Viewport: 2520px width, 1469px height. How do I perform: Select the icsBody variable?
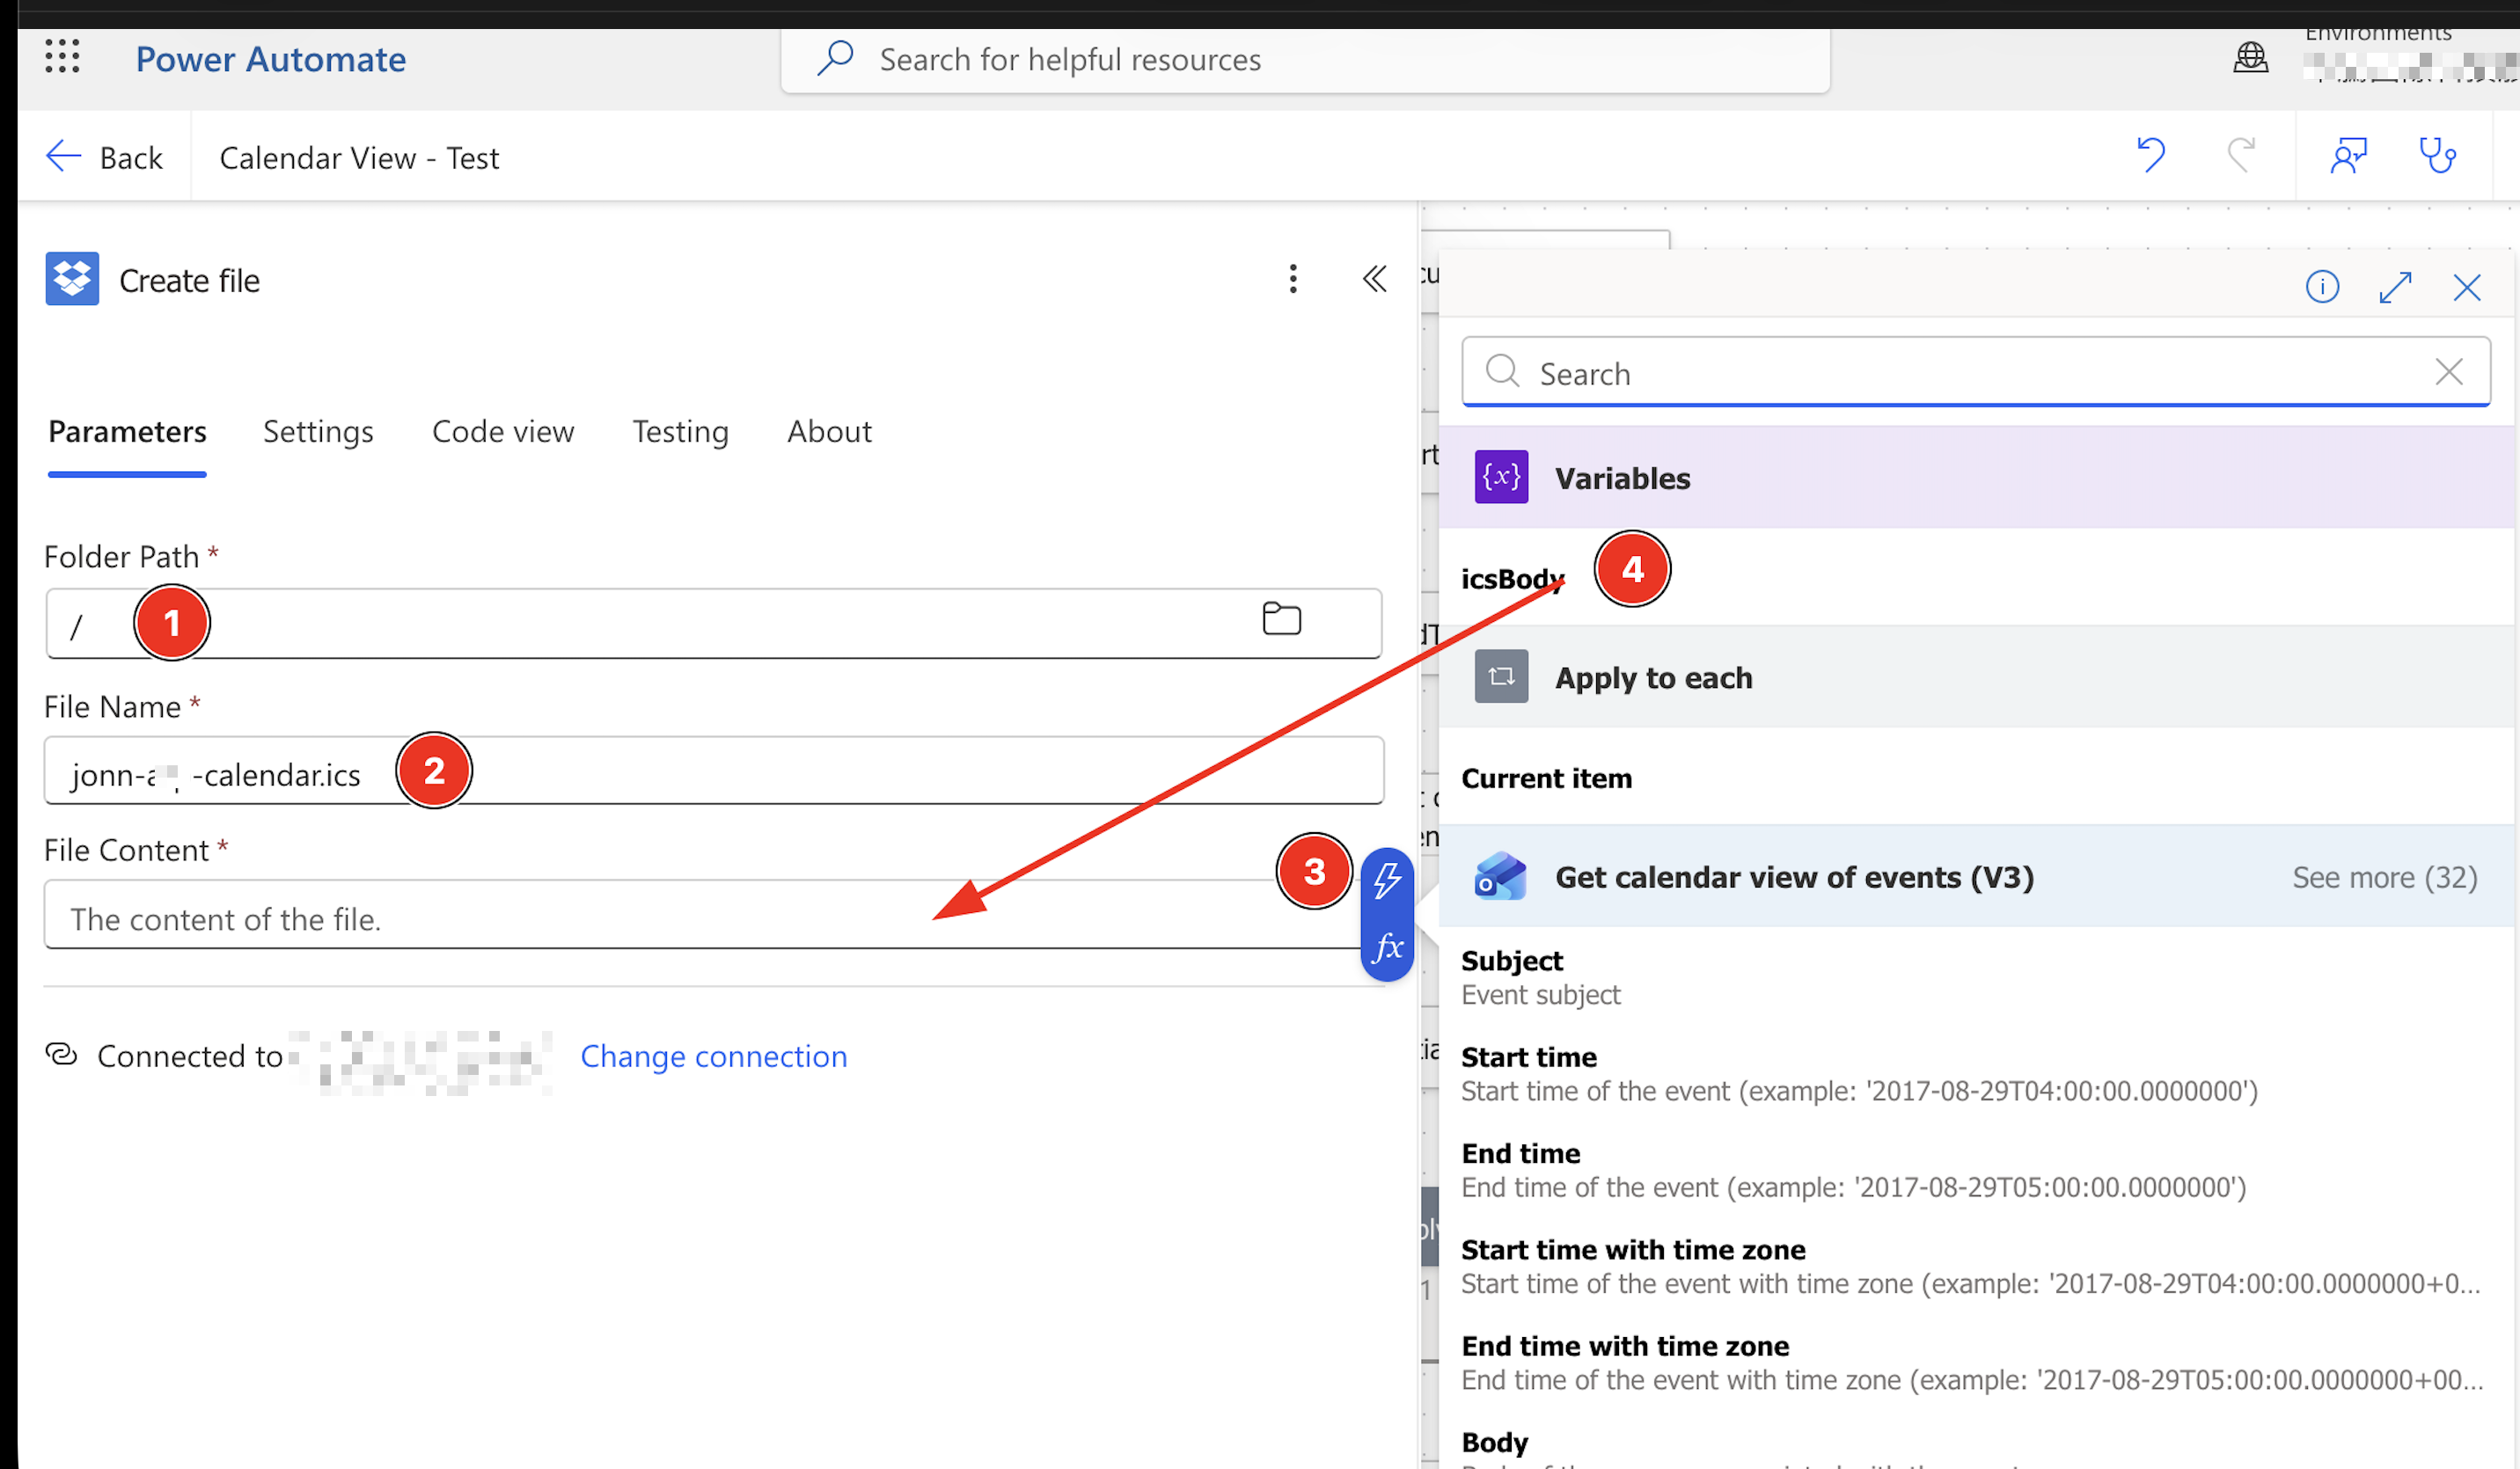click(1512, 578)
